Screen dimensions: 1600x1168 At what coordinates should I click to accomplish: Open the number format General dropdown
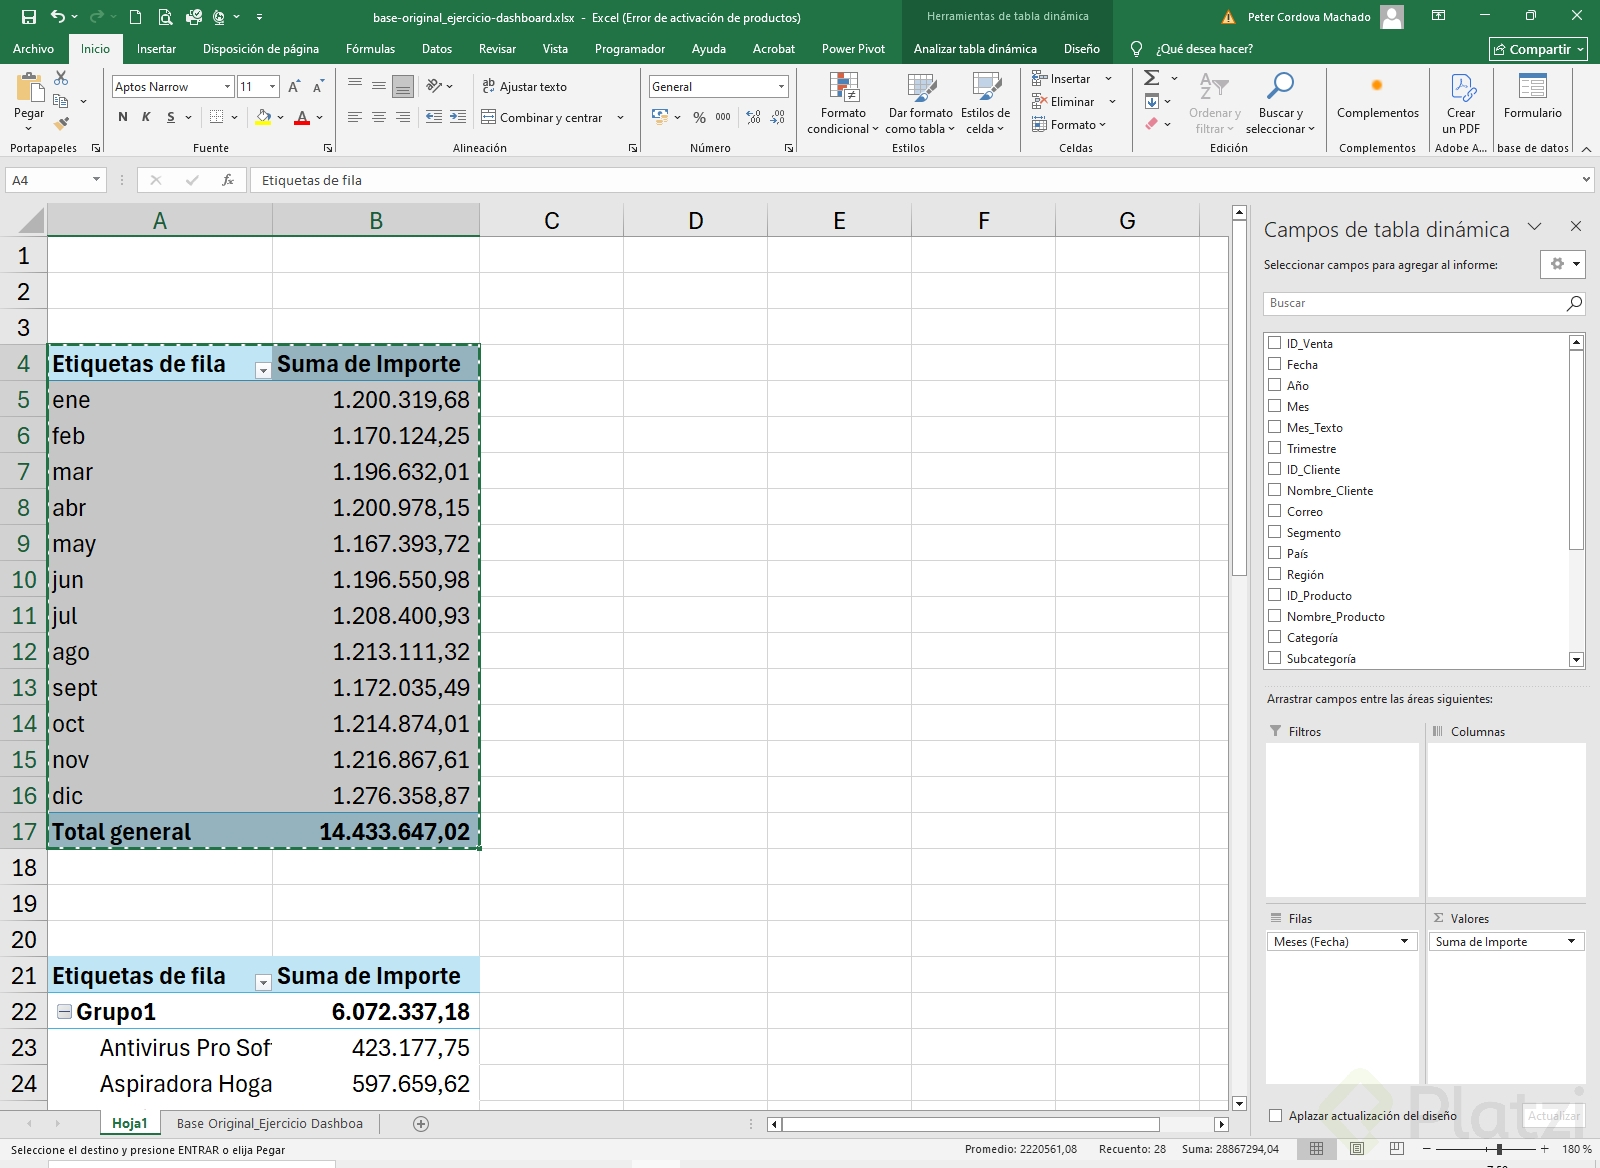point(781,87)
